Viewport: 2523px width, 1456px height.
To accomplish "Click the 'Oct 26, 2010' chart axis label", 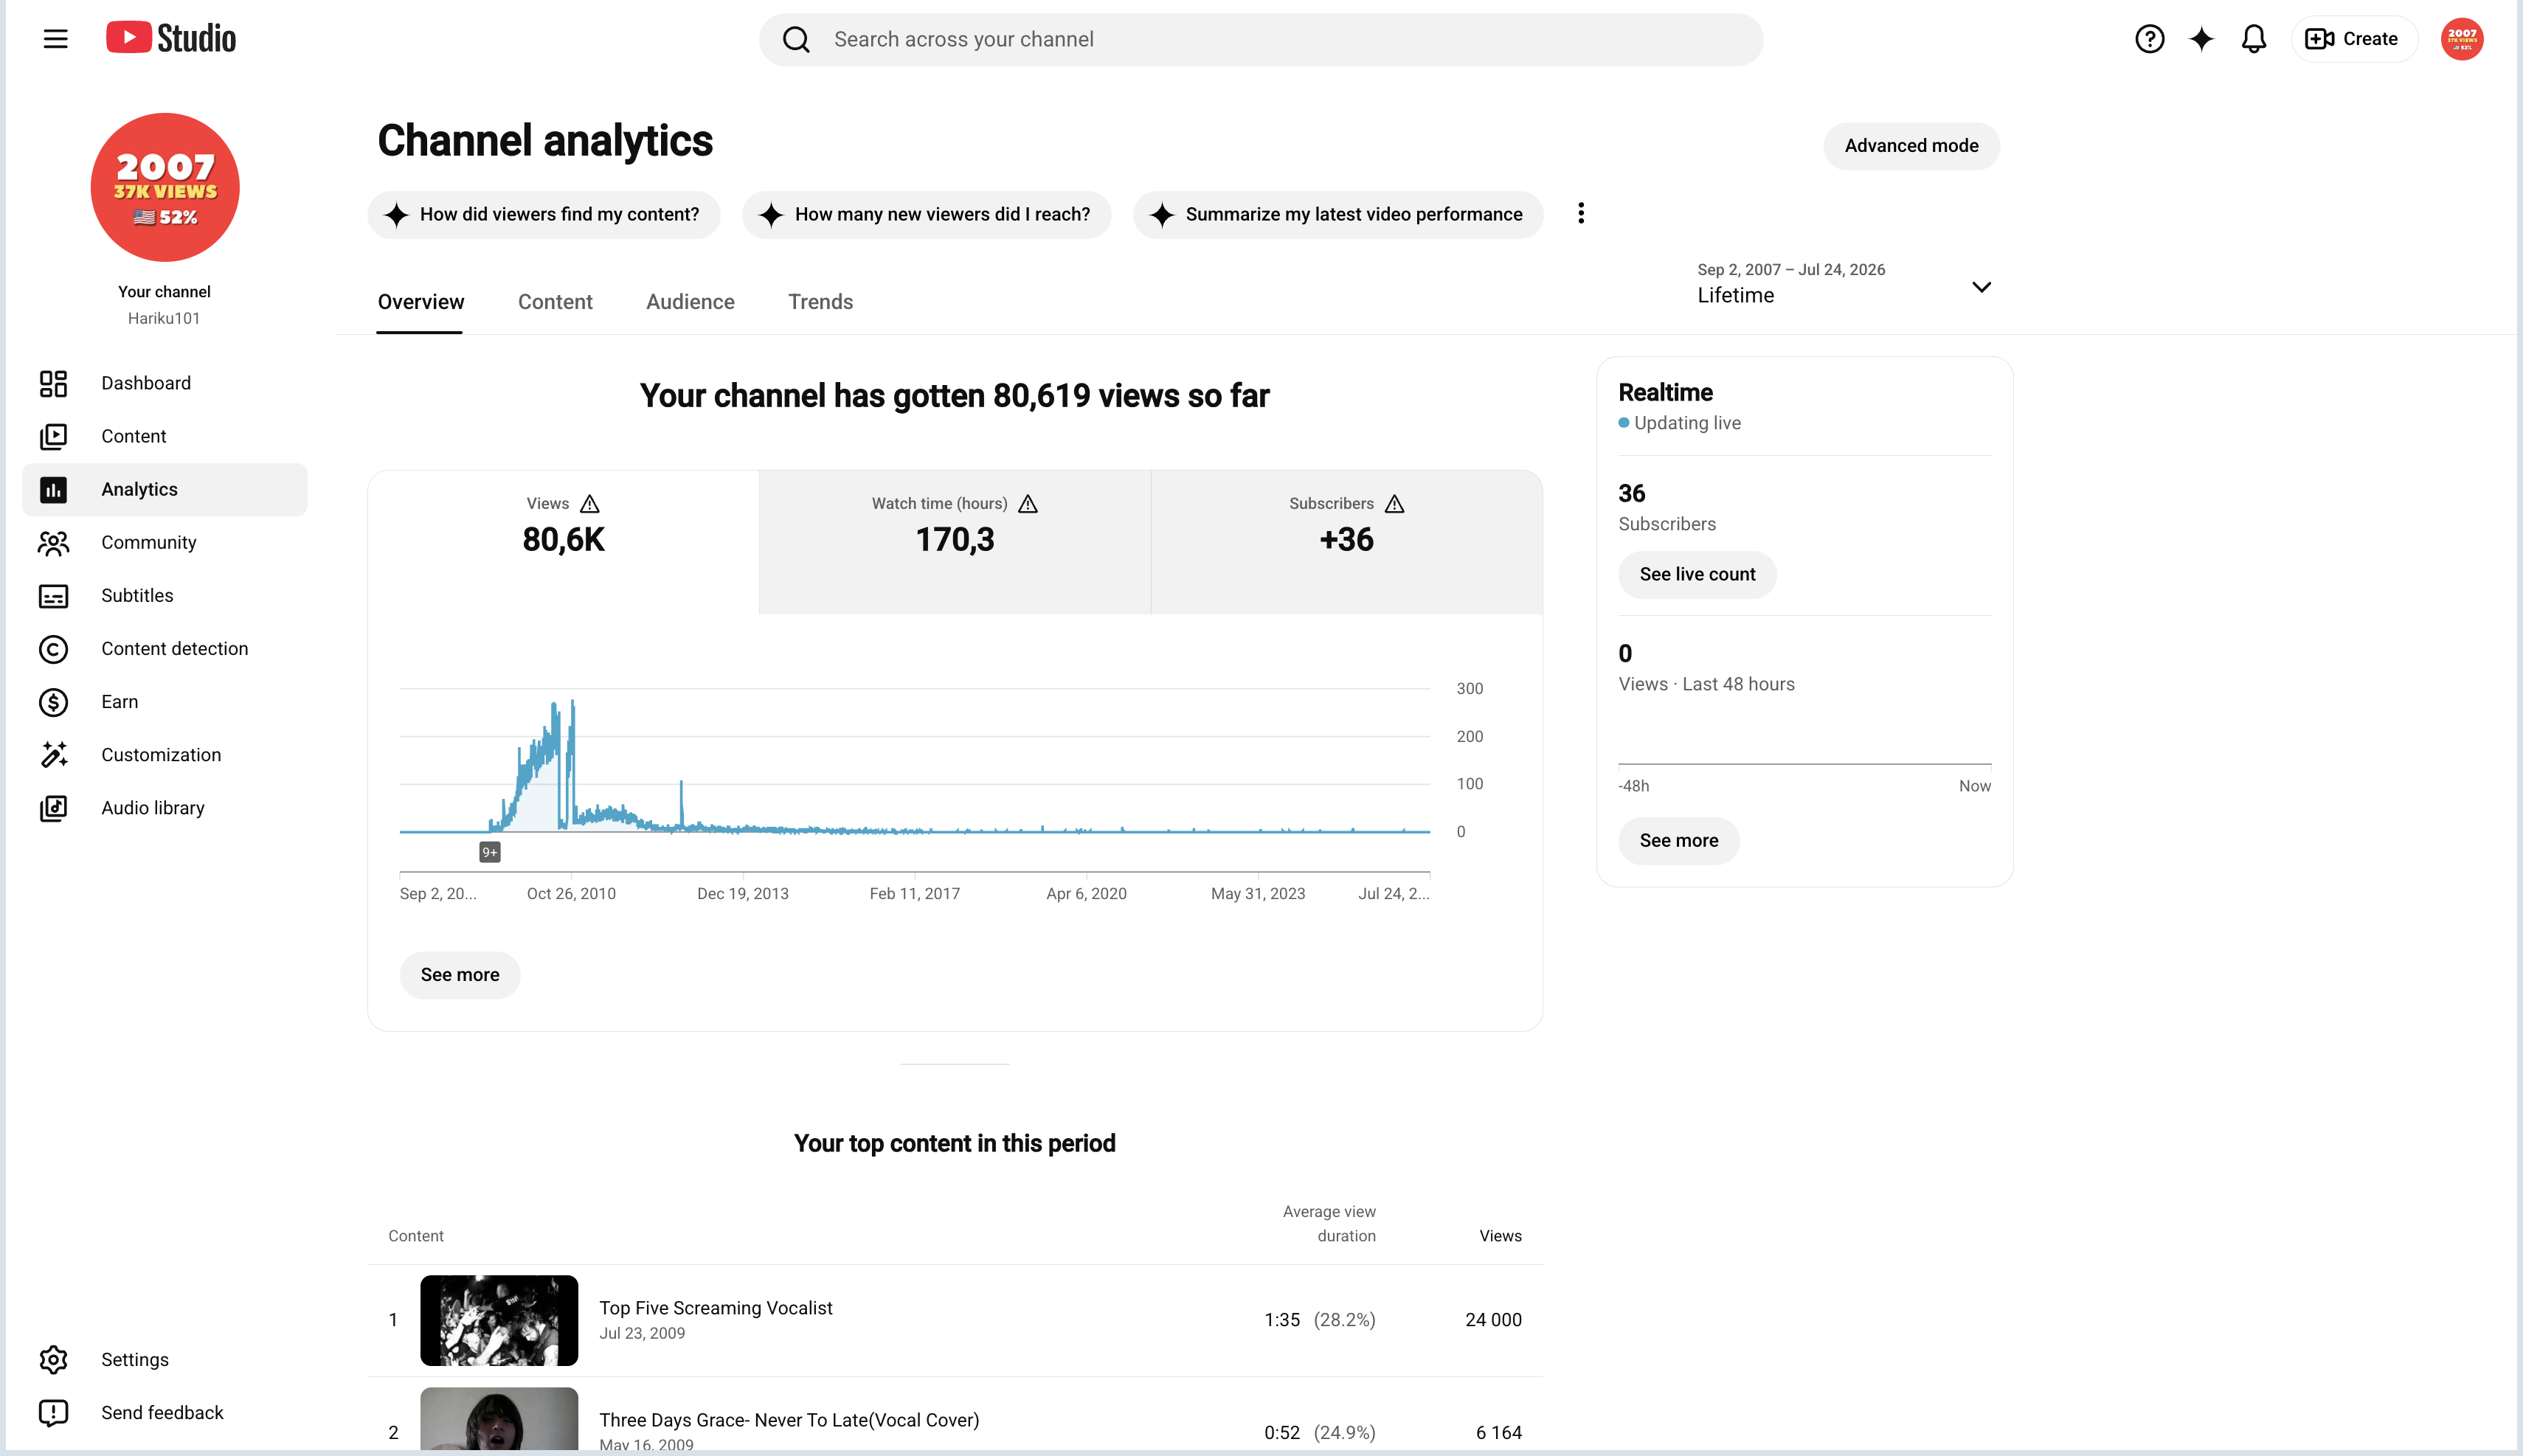I will point(571,894).
